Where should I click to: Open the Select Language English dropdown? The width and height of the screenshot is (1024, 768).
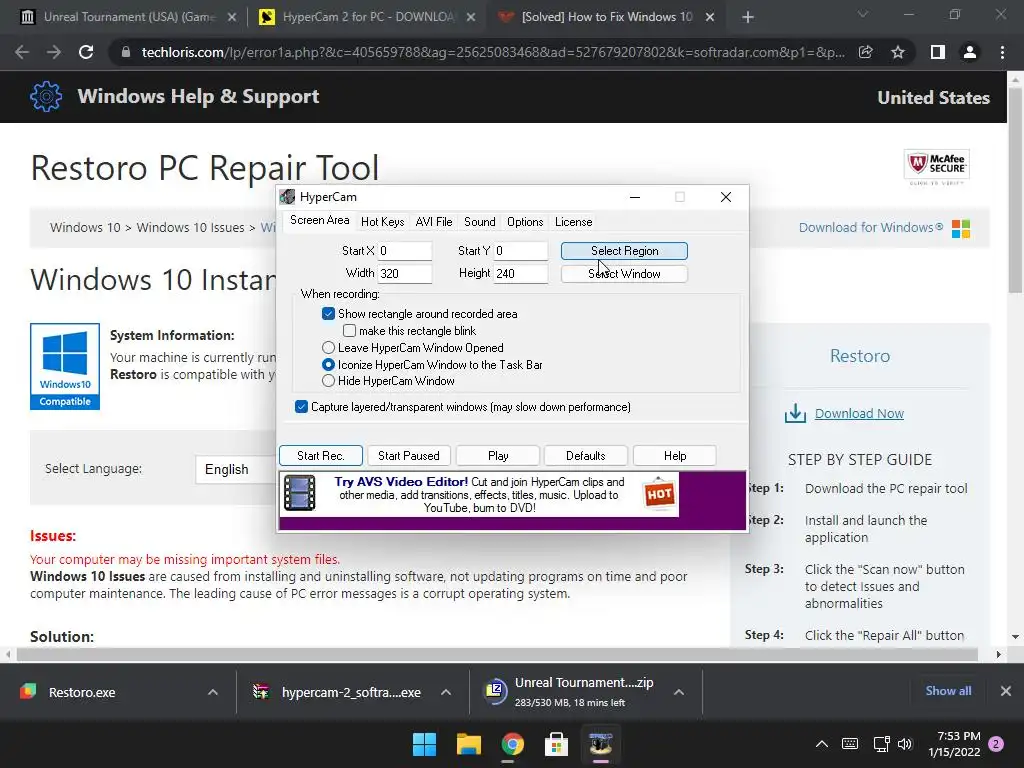click(x=235, y=470)
